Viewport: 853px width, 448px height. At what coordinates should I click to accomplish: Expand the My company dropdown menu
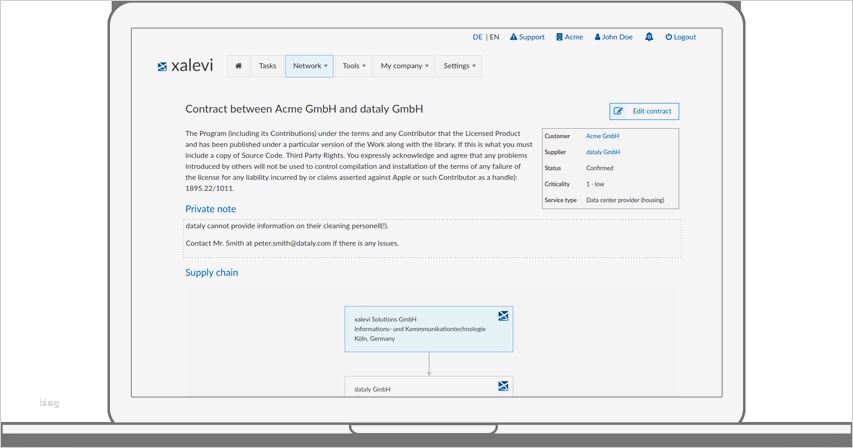coord(404,66)
